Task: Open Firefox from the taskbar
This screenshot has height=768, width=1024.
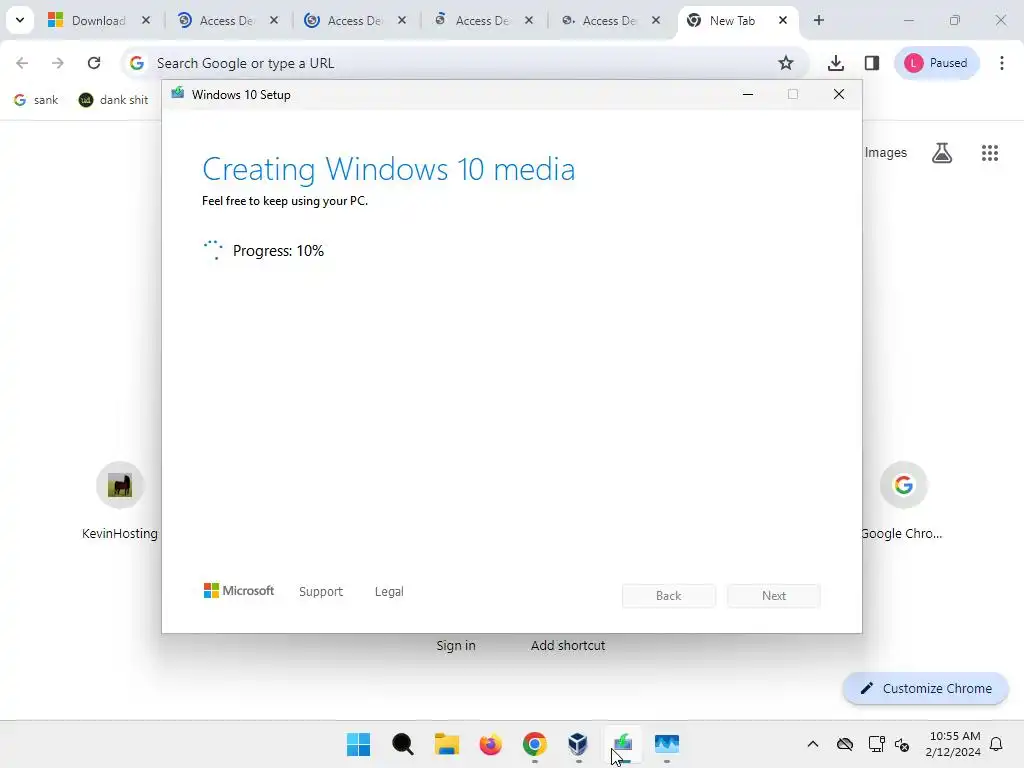Action: coord(490,744)
